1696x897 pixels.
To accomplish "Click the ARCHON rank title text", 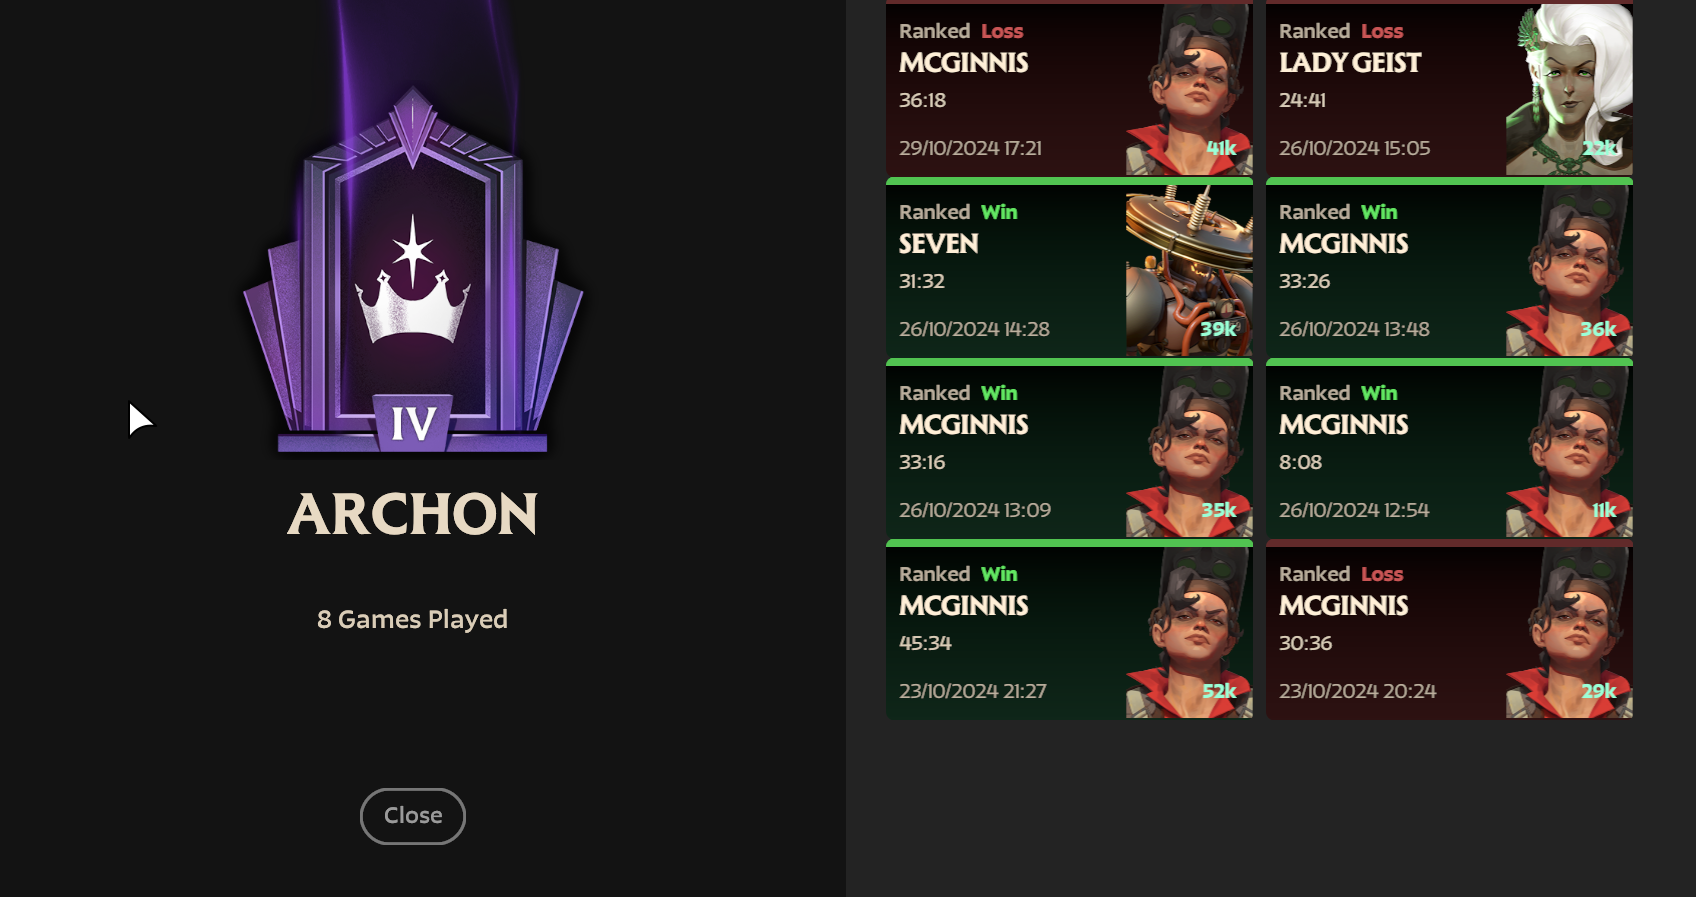I will click(x=413, y=514).
